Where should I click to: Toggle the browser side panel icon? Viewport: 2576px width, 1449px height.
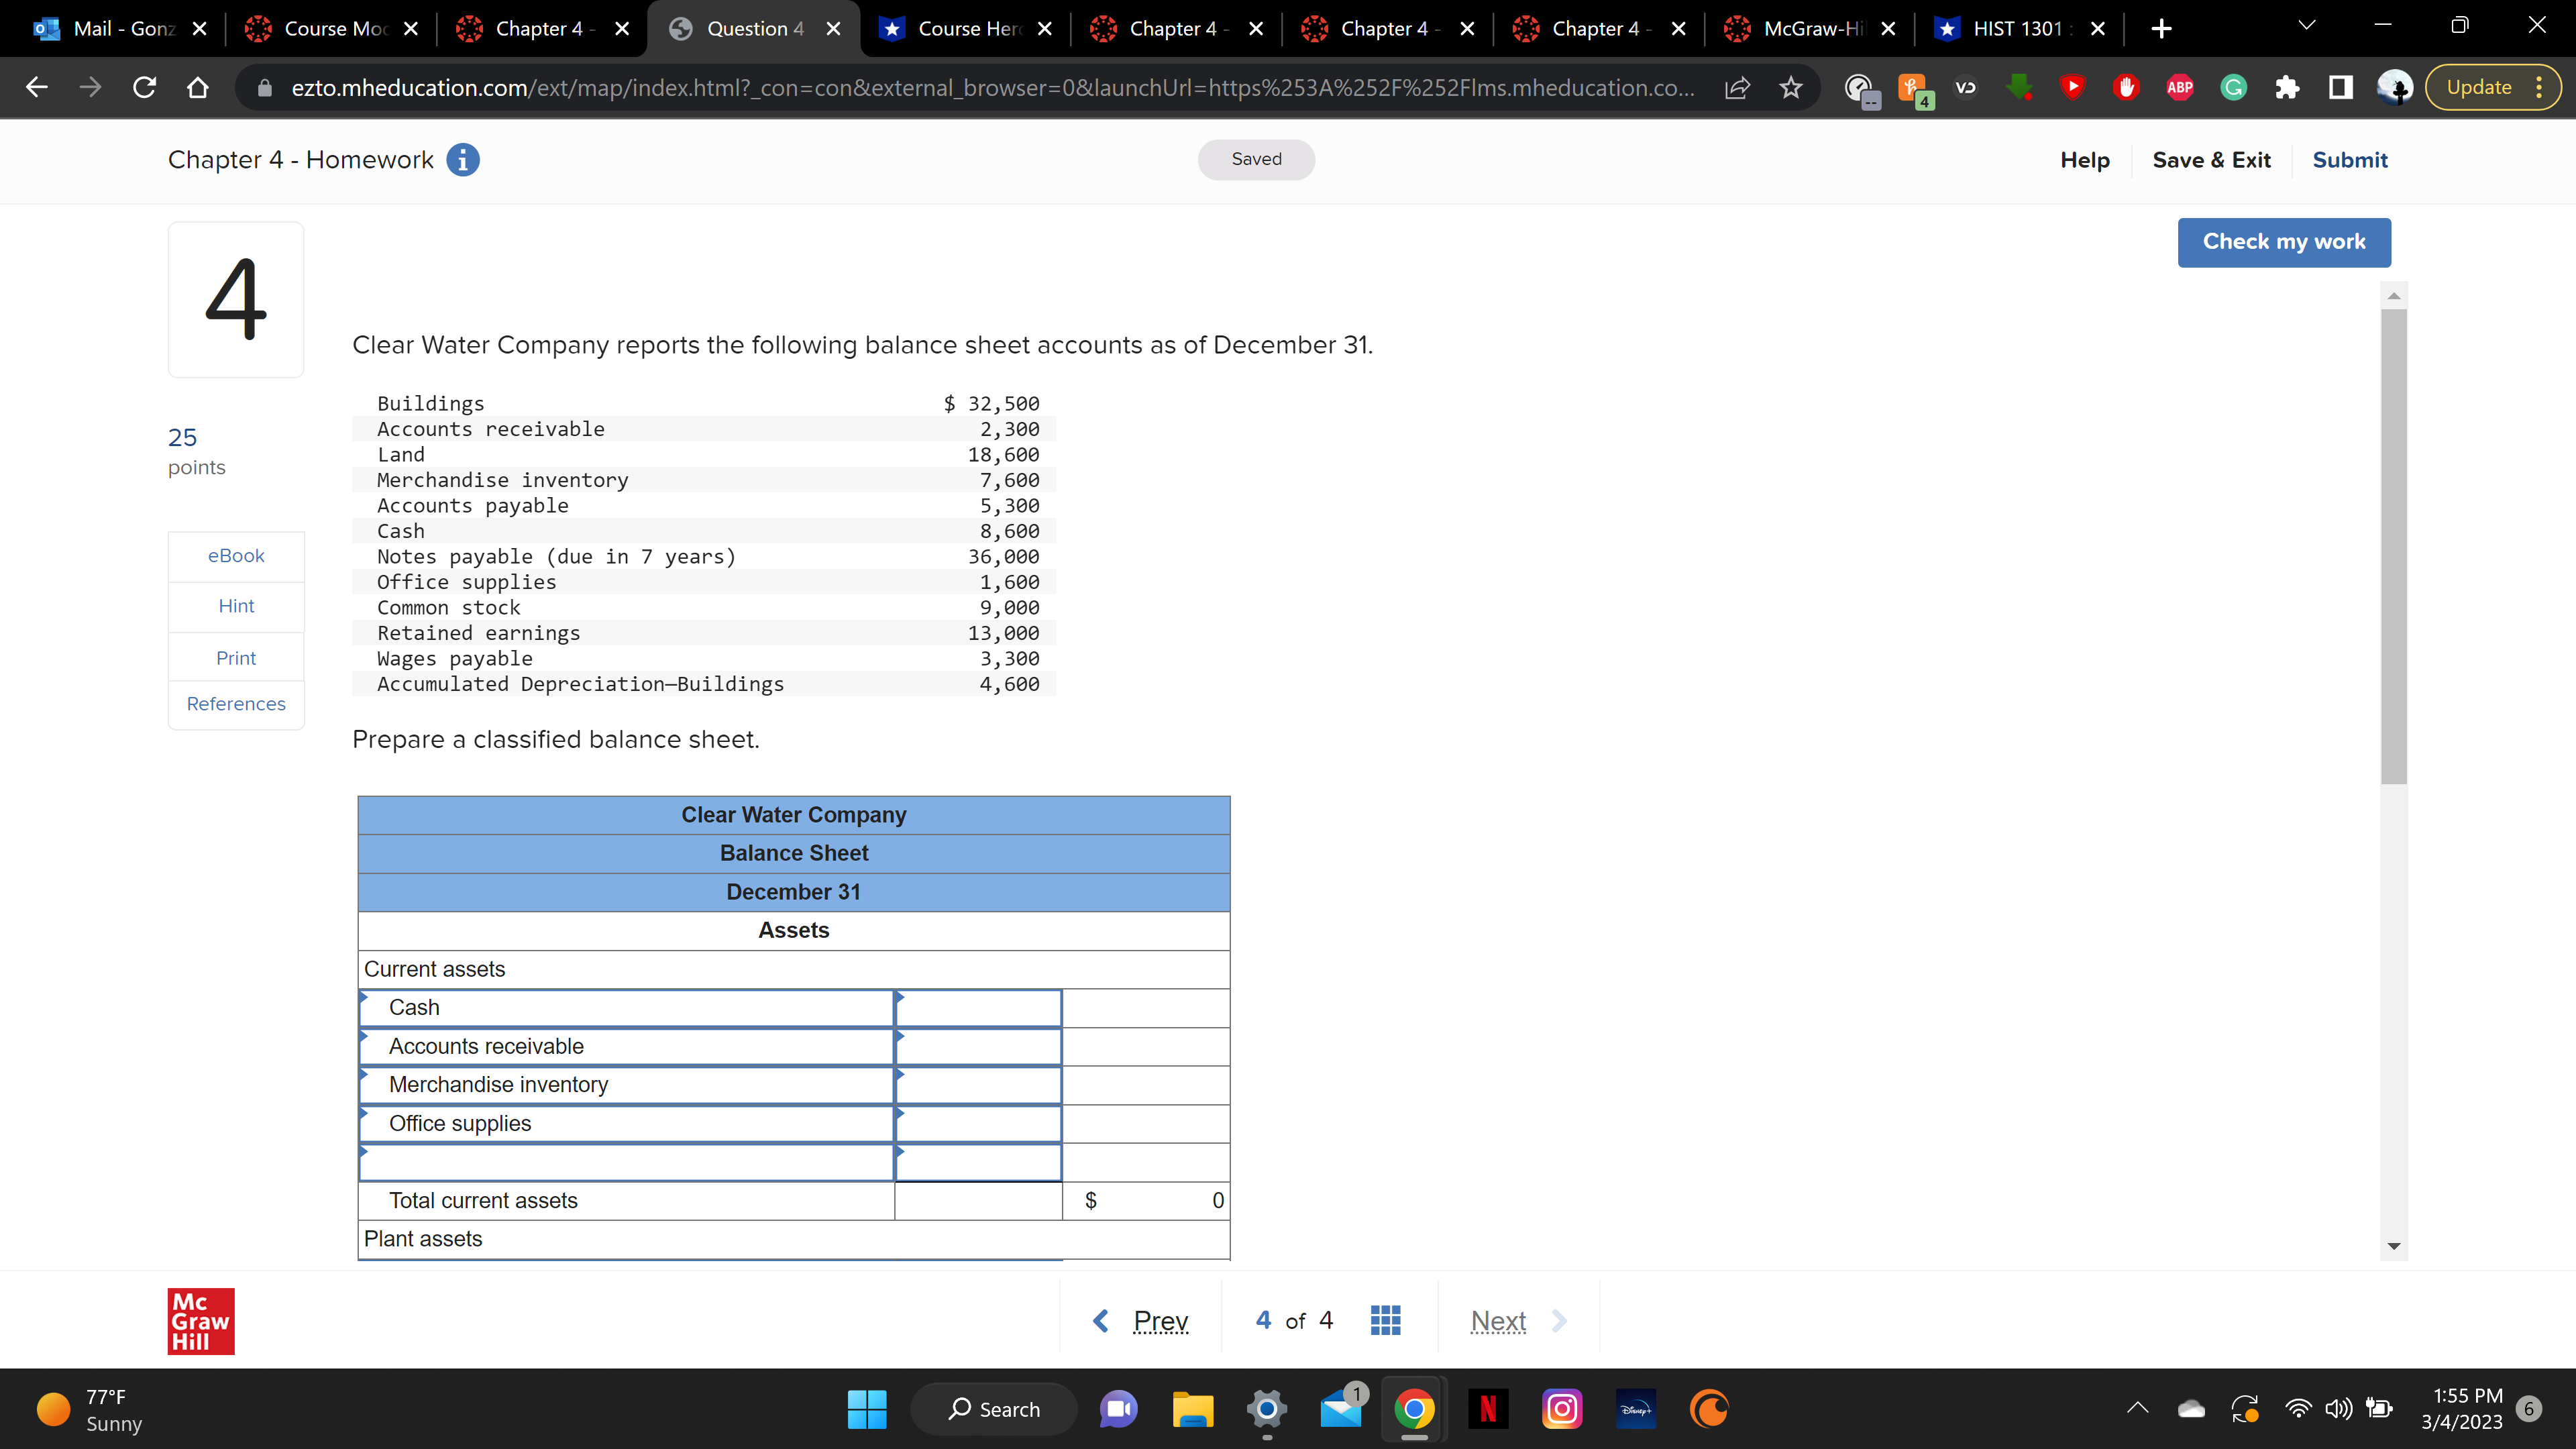point(2340,88)
